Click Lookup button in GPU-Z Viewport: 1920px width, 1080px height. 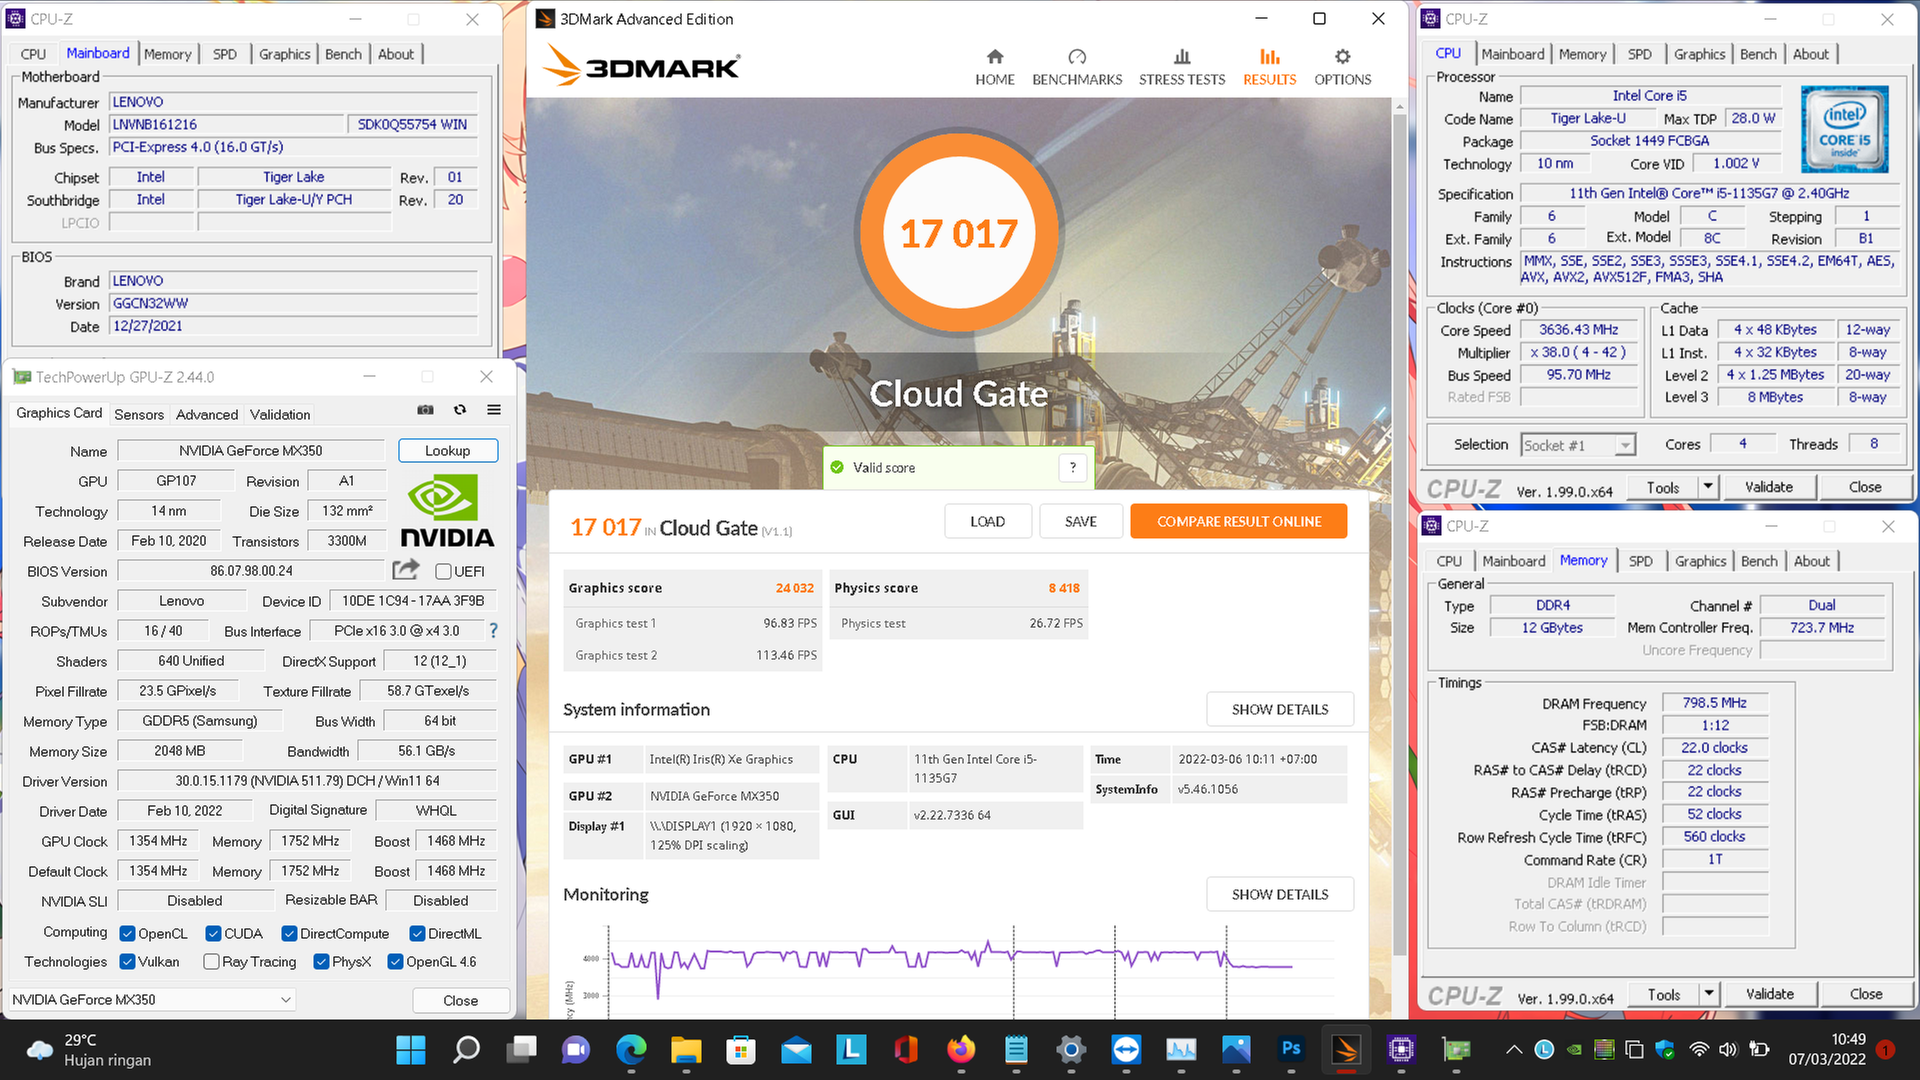(447, 450)
